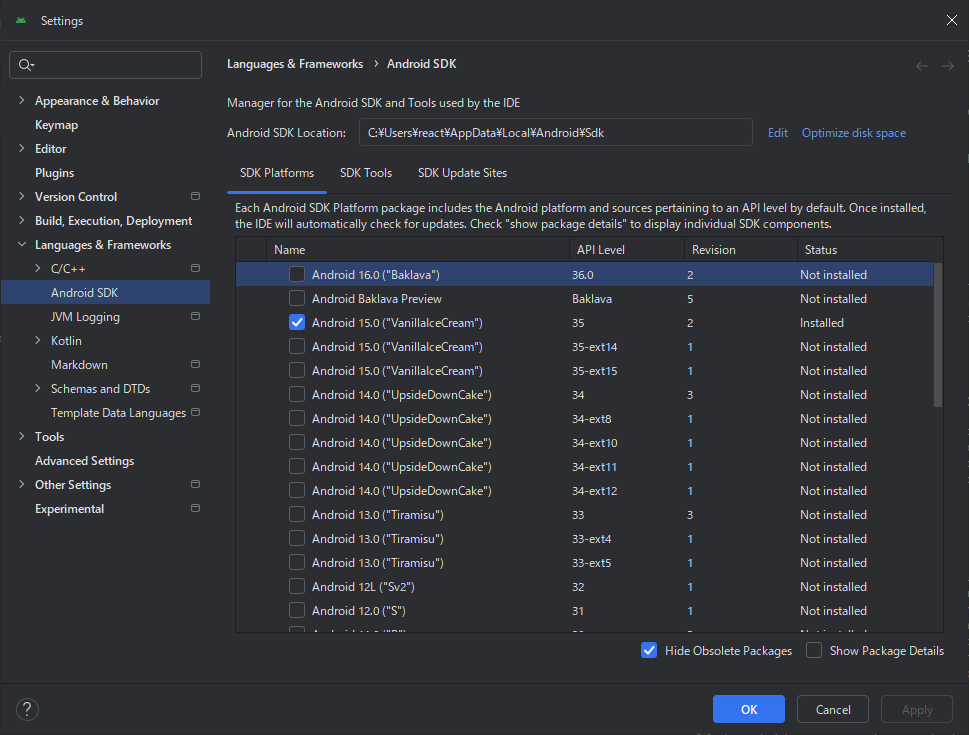Check Android 16.0 Baklava API 36.0

pyautogui.click(x=297, y=274)
